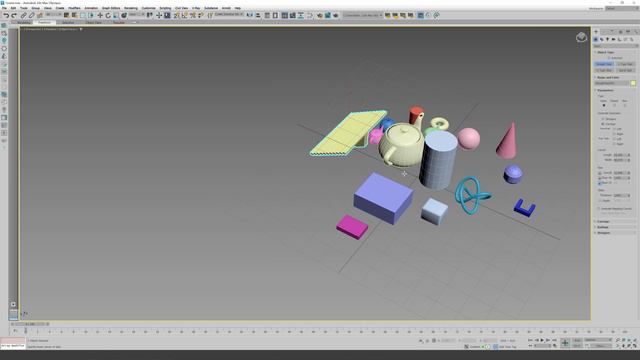Click the Redo arrow in main toolbar
The image size is (640, 360).
pos(14,16)
